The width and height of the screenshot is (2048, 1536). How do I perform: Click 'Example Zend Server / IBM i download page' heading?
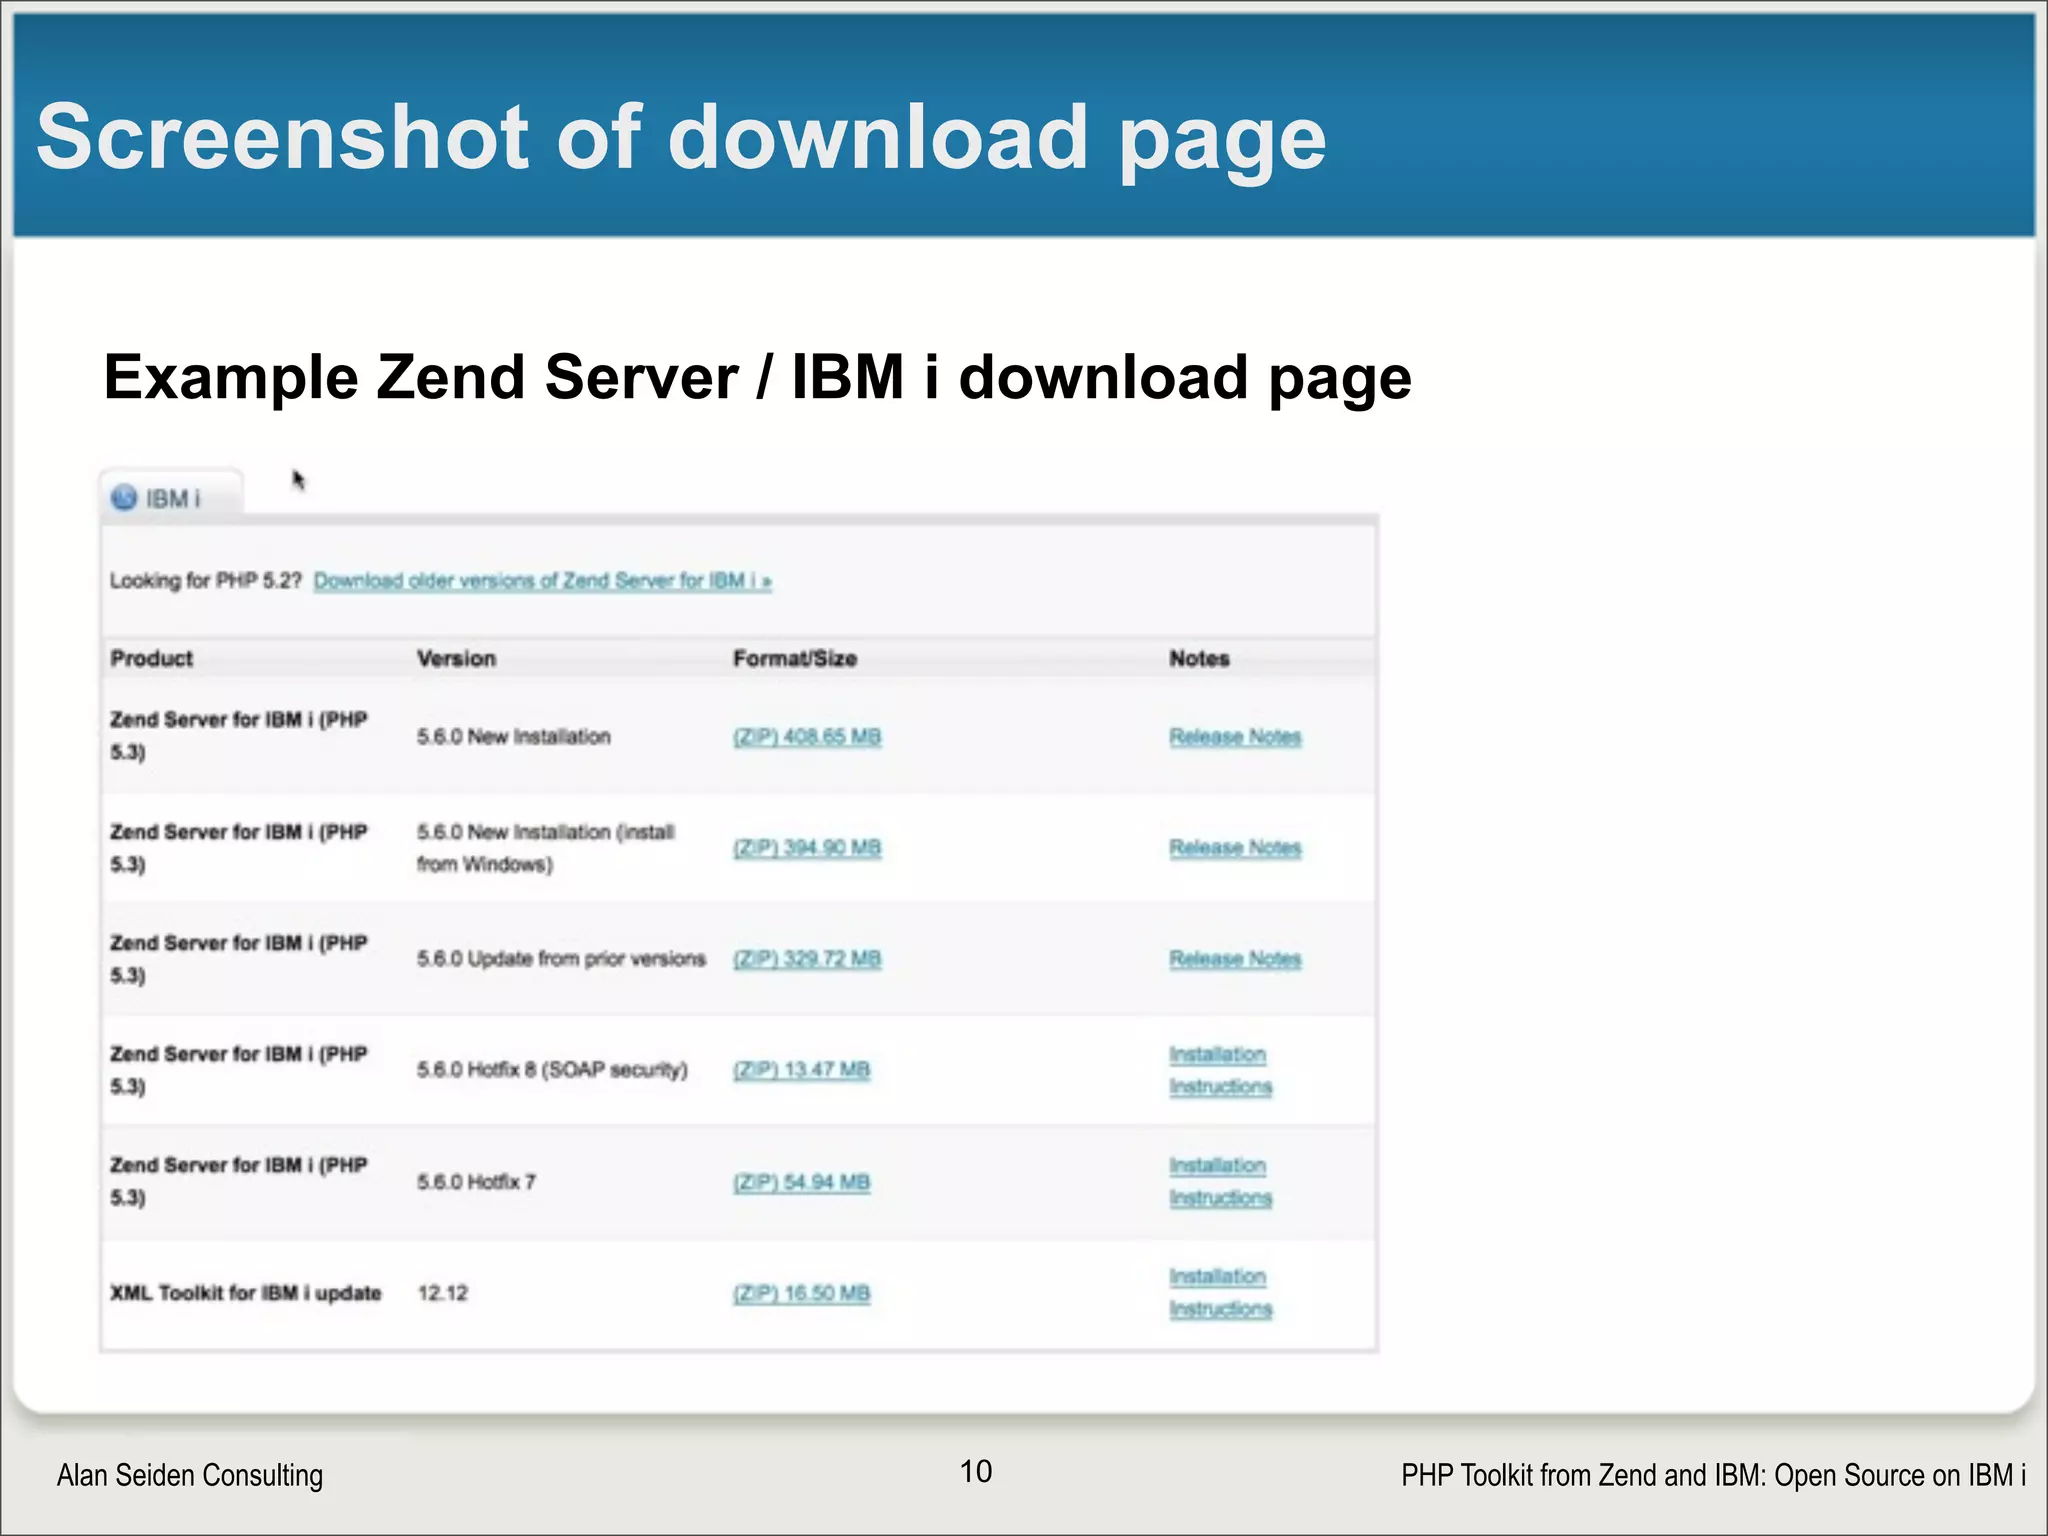coord(757,378)
